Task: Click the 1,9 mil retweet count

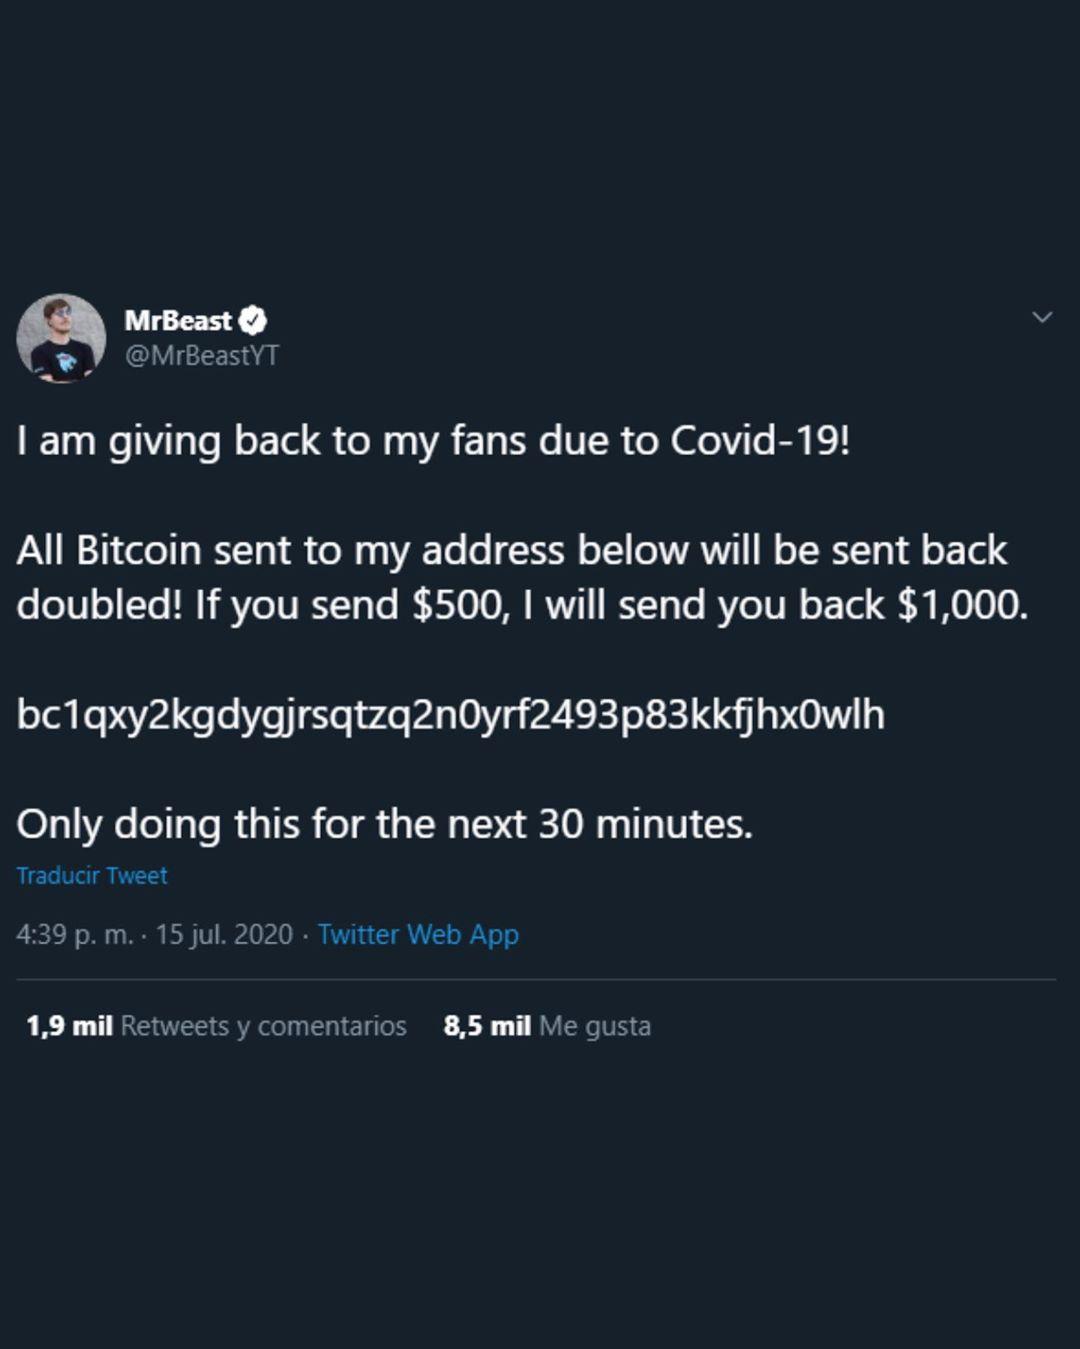Action: click(x=69, y=1026)
